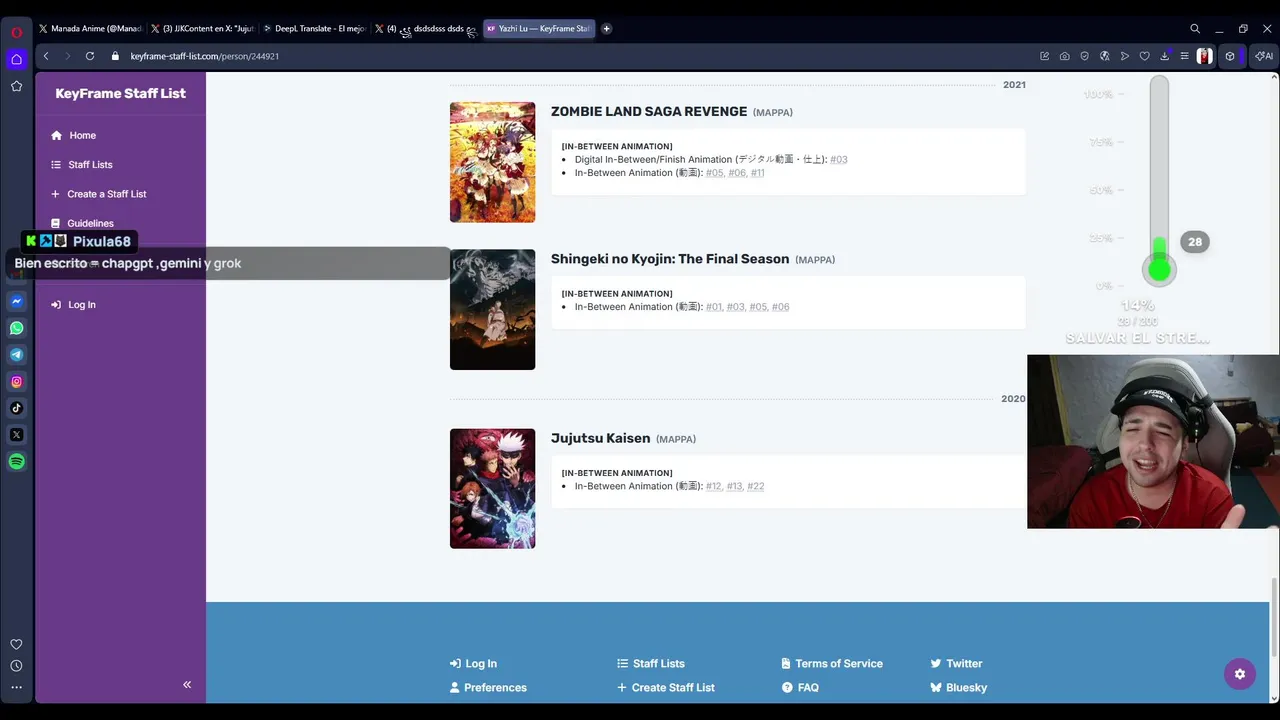Collapse the sidebar with double chevron
This screenshot has height=720, width=1280.
click(187, 685)
